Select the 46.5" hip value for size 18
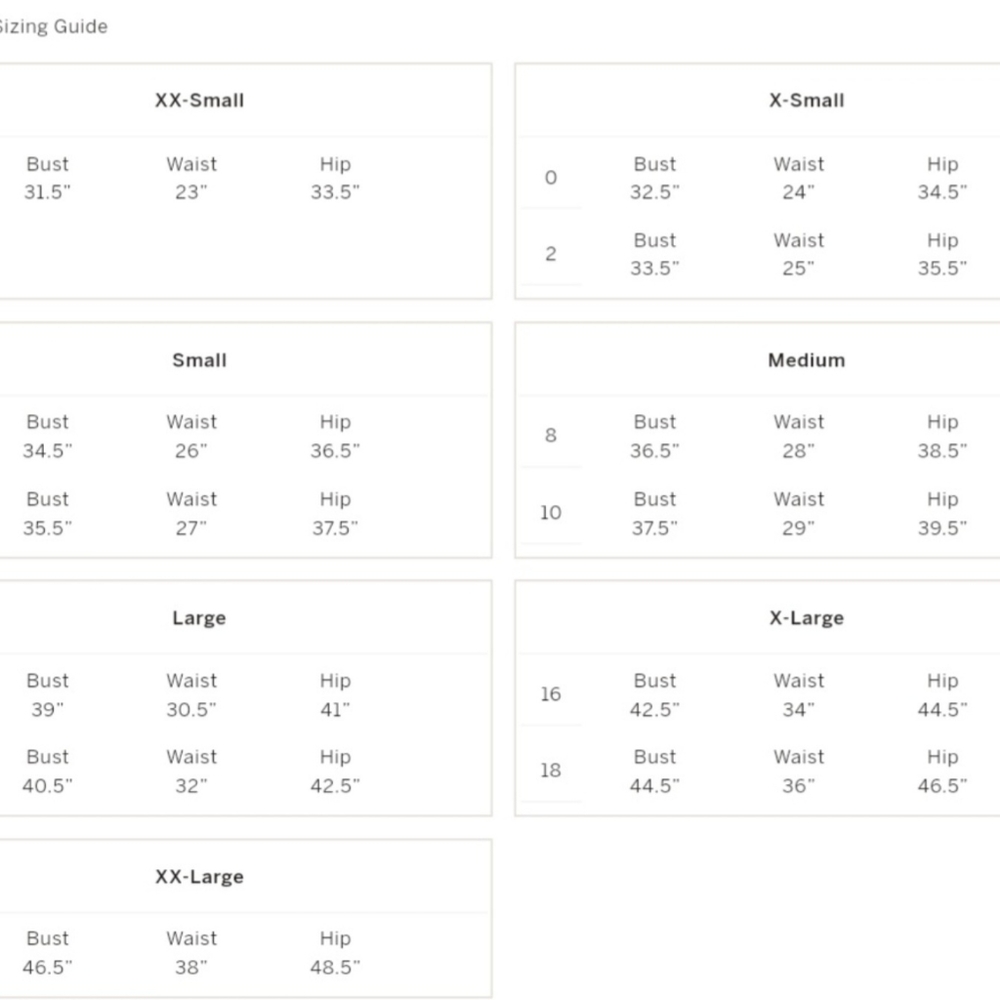Viewport: 1000px width, 1000px height. pos(942,786)
